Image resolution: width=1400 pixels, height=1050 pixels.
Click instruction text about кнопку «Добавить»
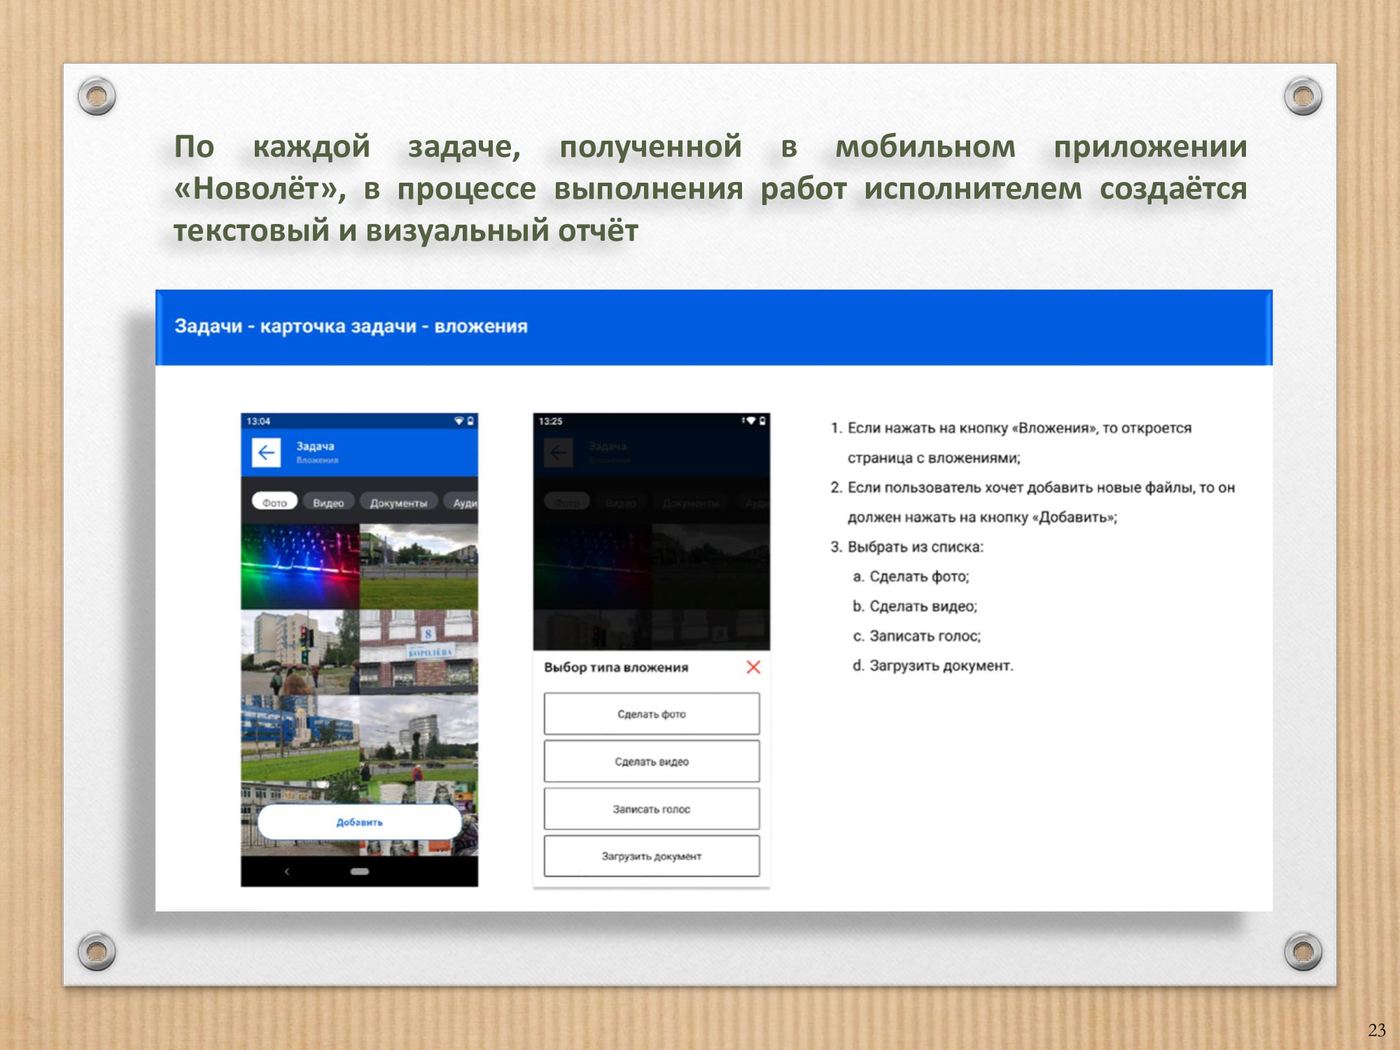1041,502
